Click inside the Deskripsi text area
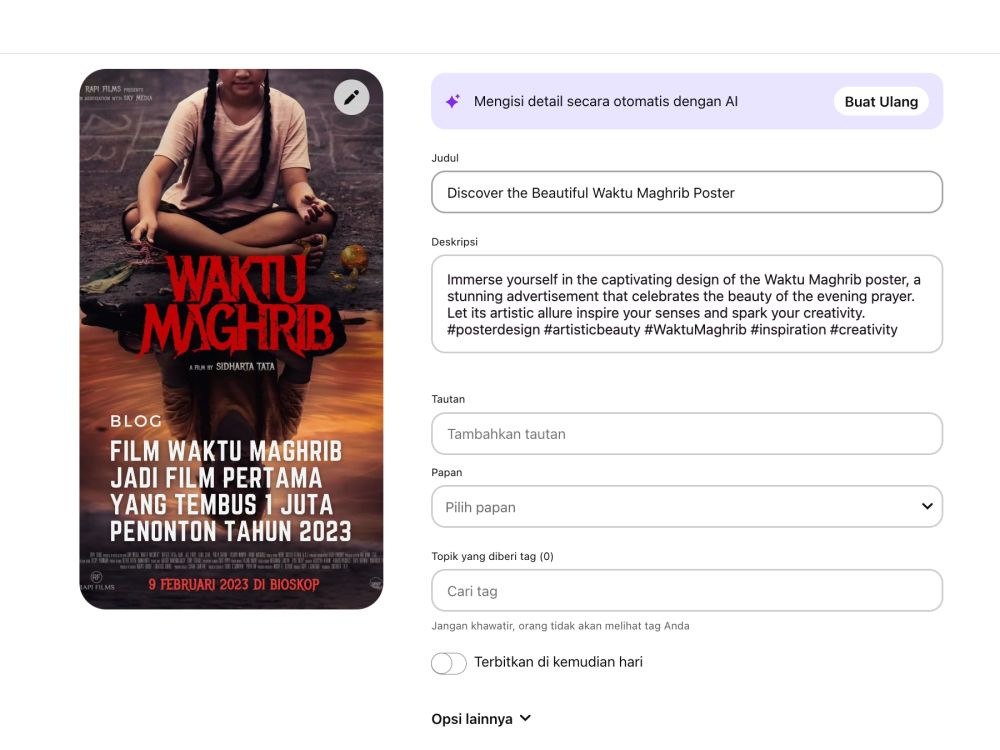The image size is (1000, 750). coord(687,304)
